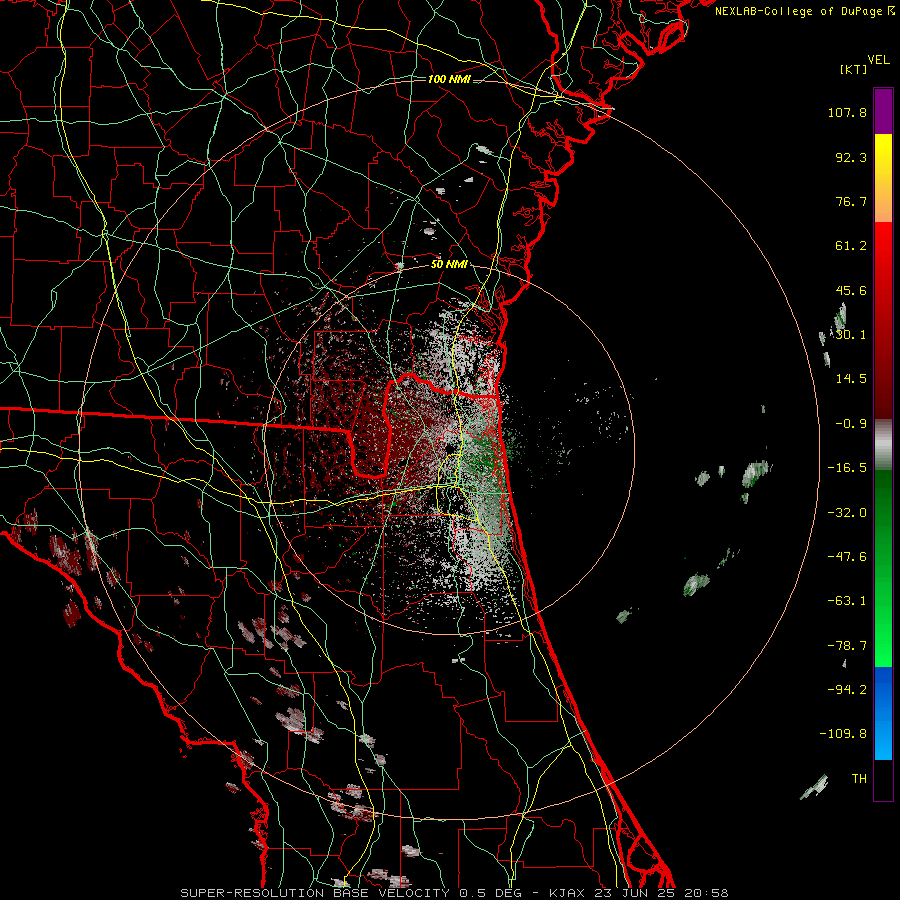Click the -94.2 velocity scale value
This screenshot has height=900, width=900.
pos(847,690)
